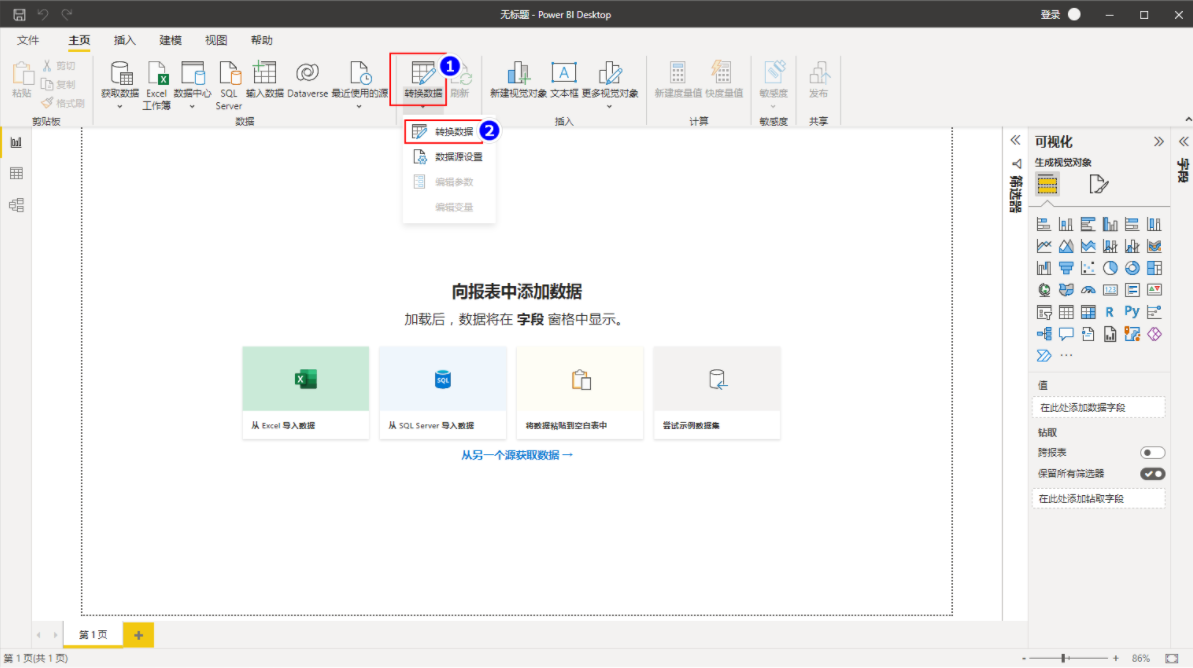The height and width of the screenshot is (668, 1193).
Task: Add a new page with plus button
Action: tap(138, 635)
